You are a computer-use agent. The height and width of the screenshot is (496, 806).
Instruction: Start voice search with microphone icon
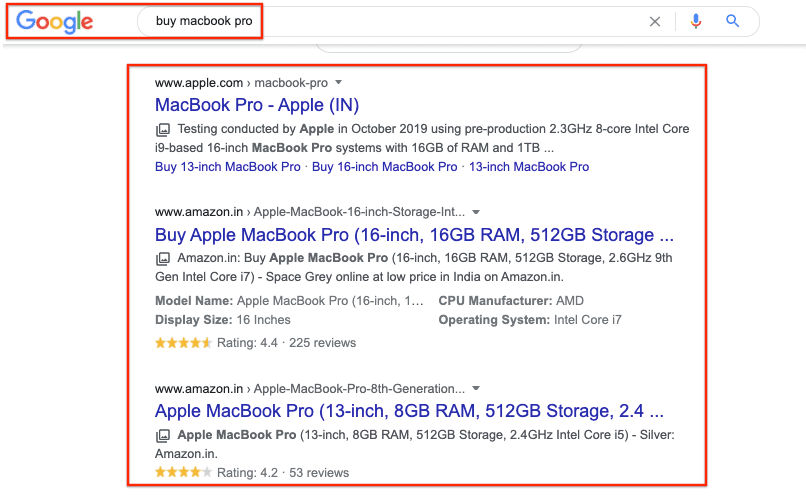coord(696,21)
